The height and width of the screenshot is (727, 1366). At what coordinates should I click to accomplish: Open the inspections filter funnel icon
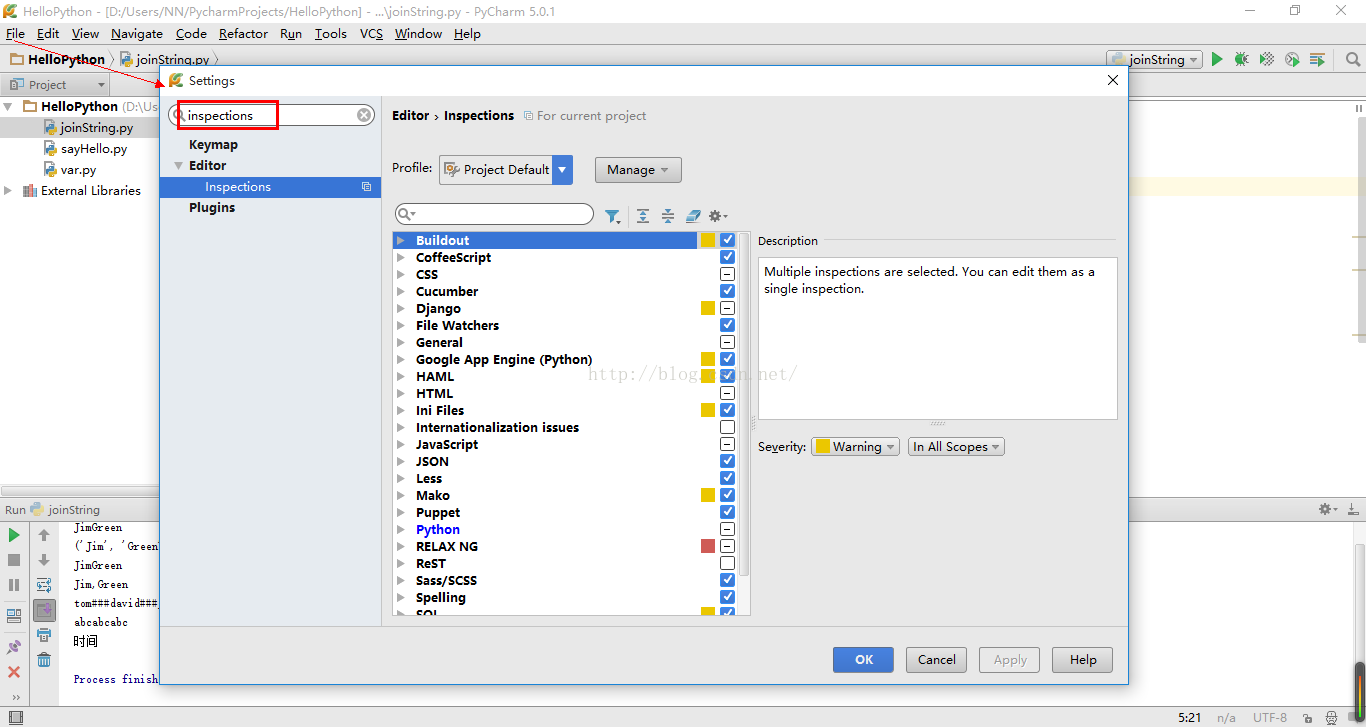613,215
